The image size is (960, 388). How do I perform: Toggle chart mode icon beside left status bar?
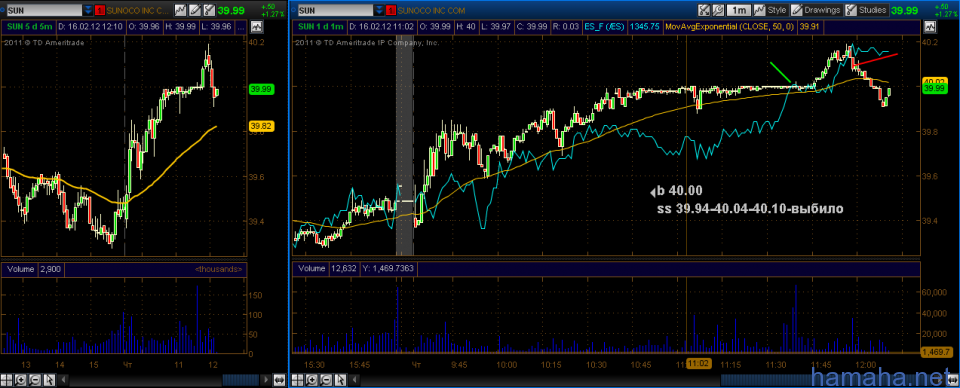[257, 26]
